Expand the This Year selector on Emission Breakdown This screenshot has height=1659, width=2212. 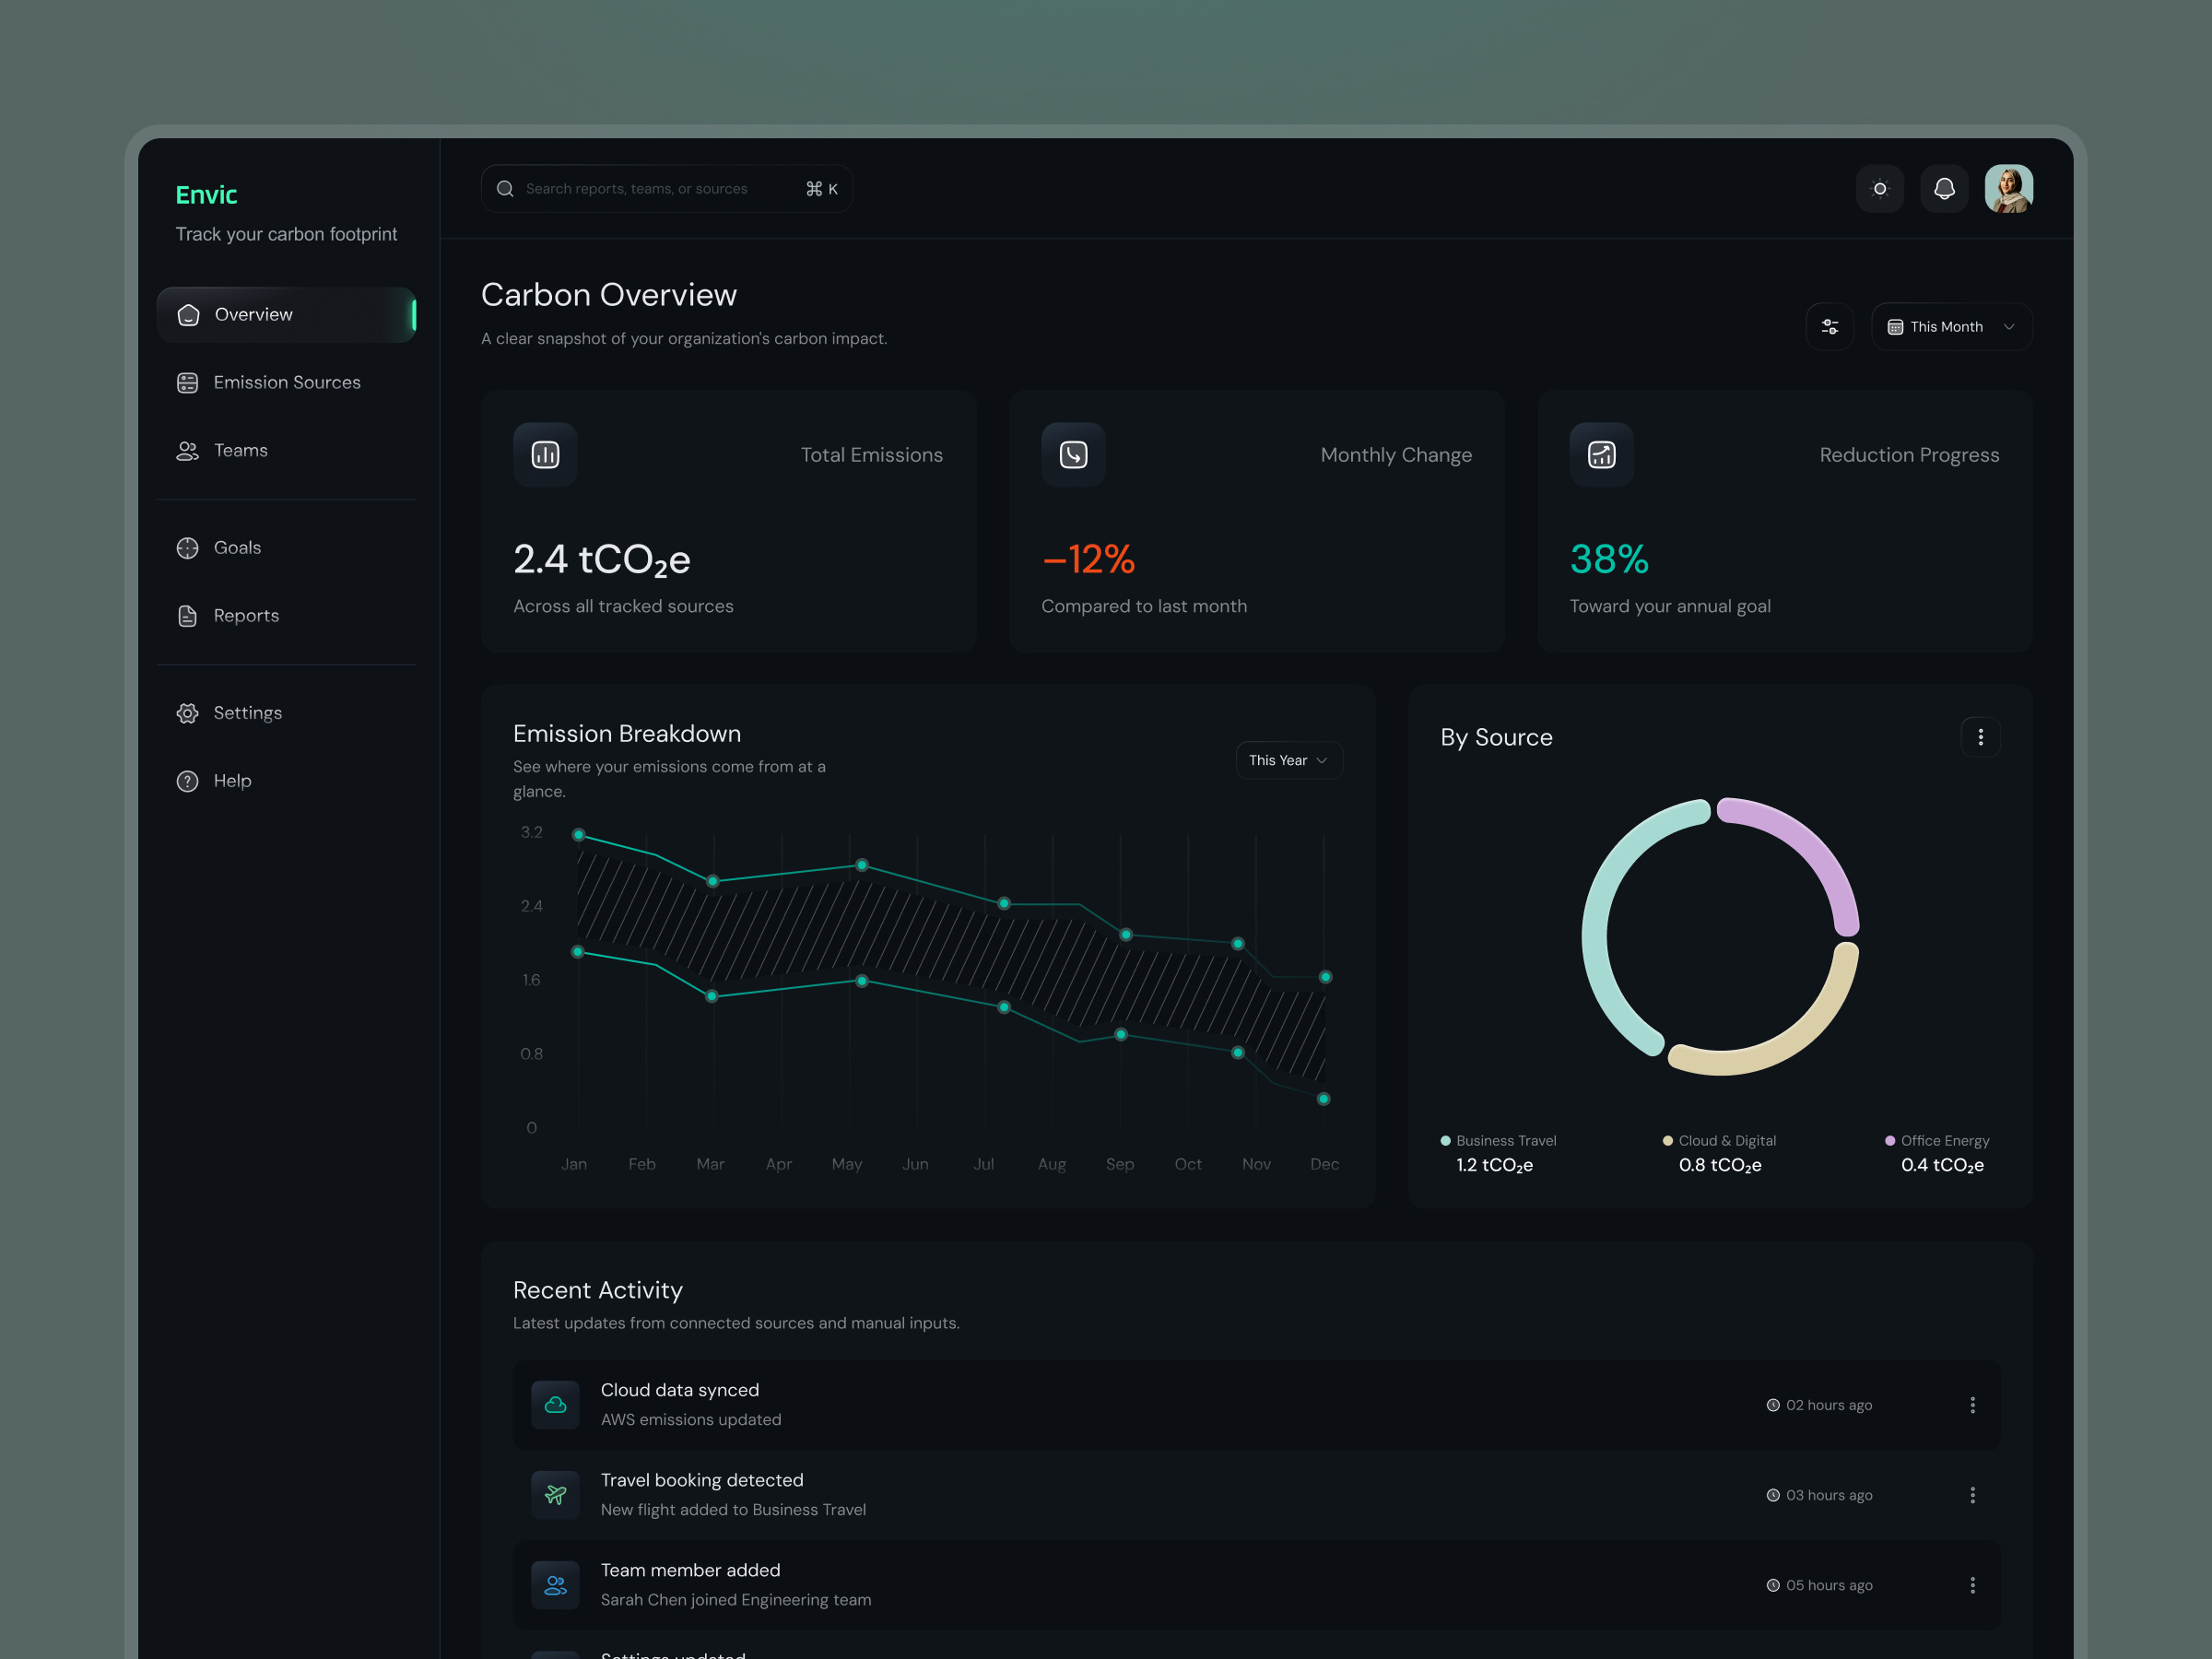coord(1288,760)
